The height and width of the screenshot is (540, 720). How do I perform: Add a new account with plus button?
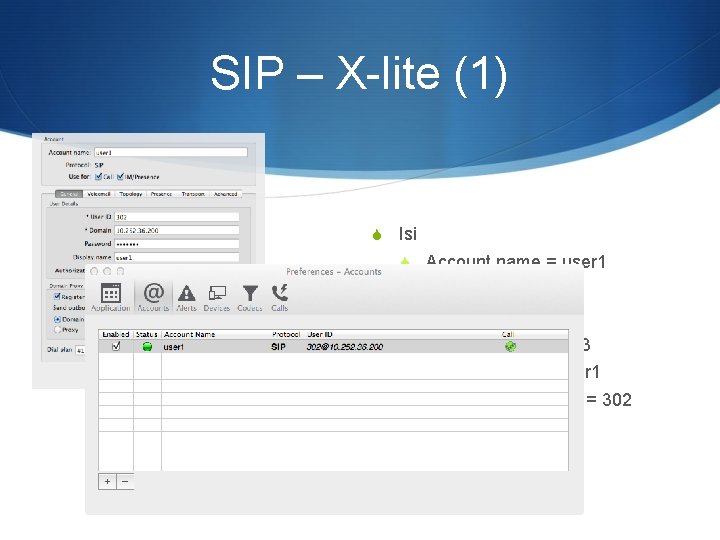click(107, 481)
